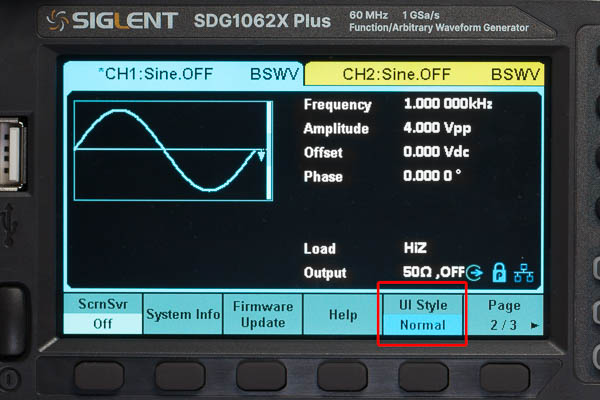The height and width of the screenshot is (400, 600).
Task: Click the front-panel USB port
Action: pyautogui.click(x=11, y=155)
